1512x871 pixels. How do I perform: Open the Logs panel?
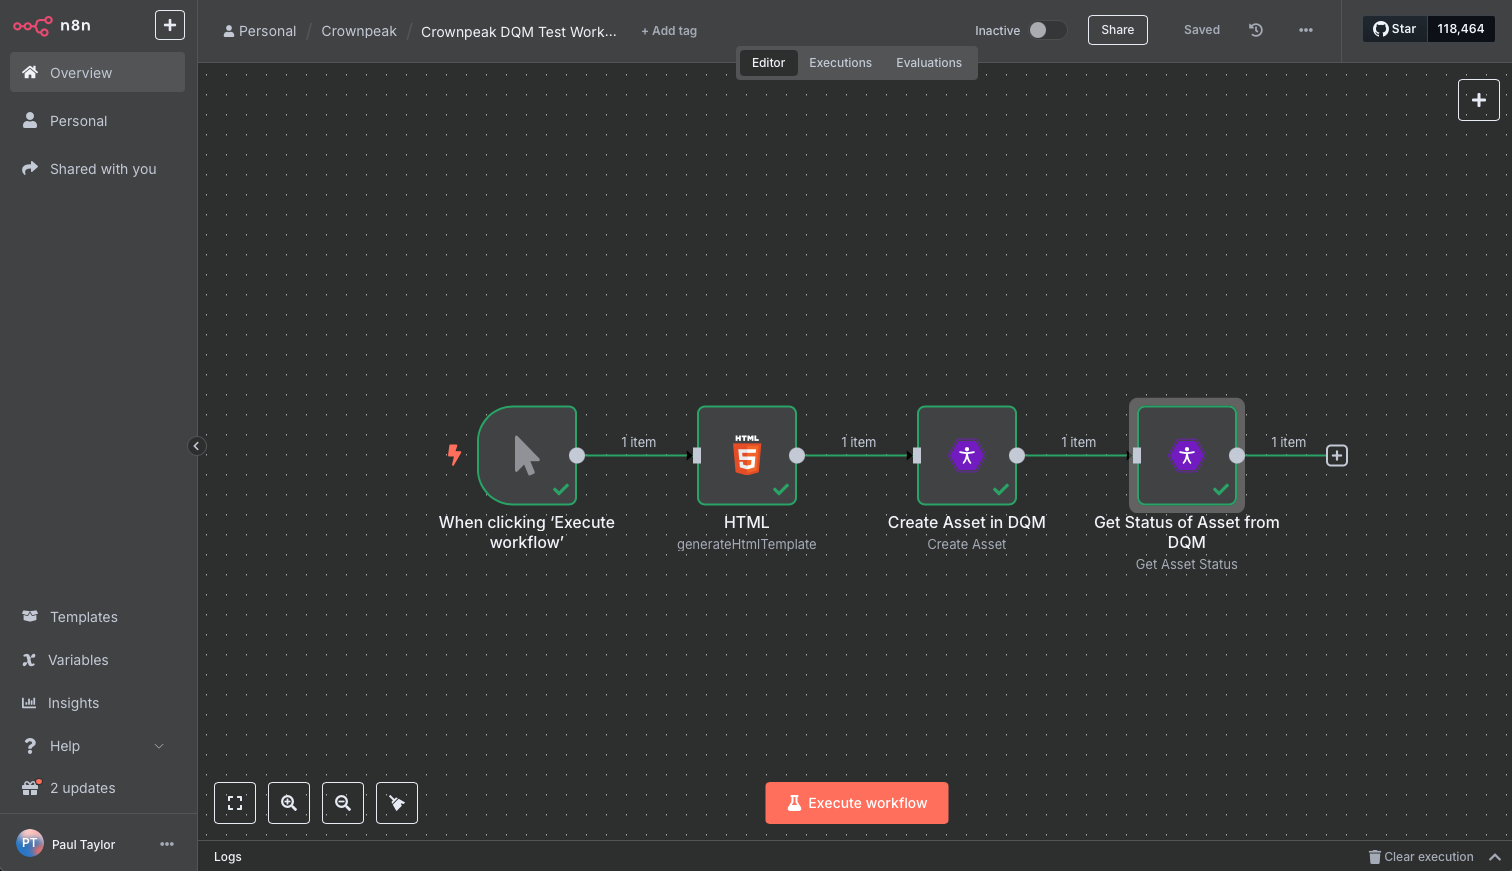pos(228,857)
